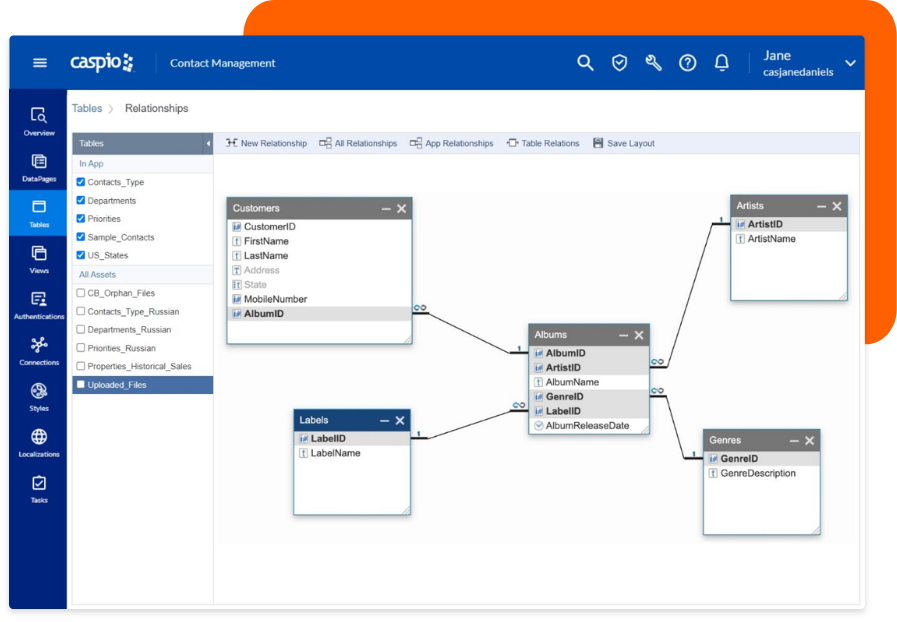Select LastName field in Customers
Image resolution: width=897 pixels, height=622 pixels.
click(319, 256)
